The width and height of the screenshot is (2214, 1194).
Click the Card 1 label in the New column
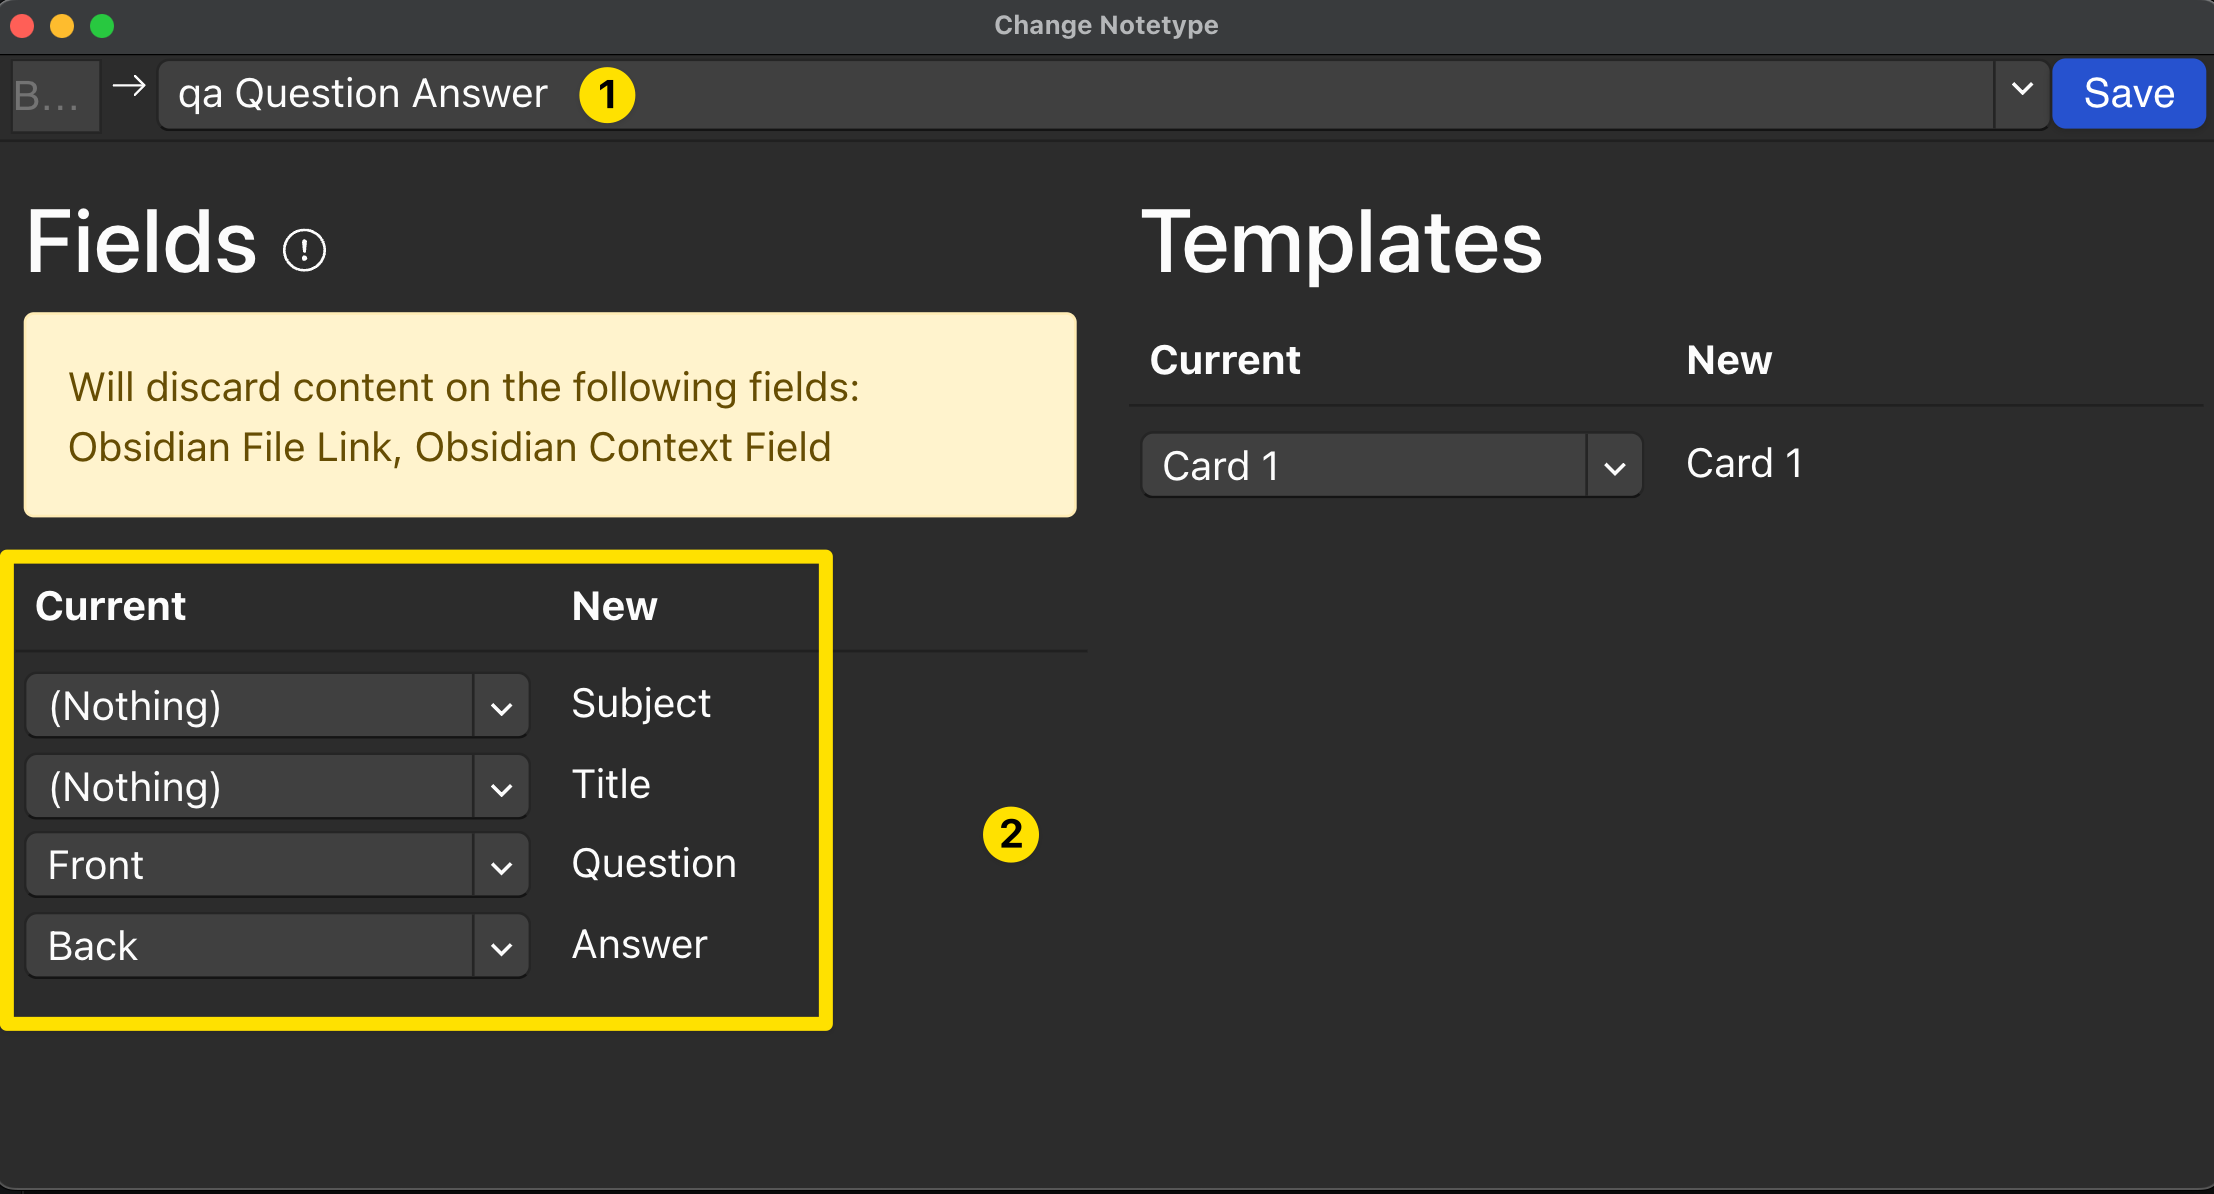[1744, 462]
